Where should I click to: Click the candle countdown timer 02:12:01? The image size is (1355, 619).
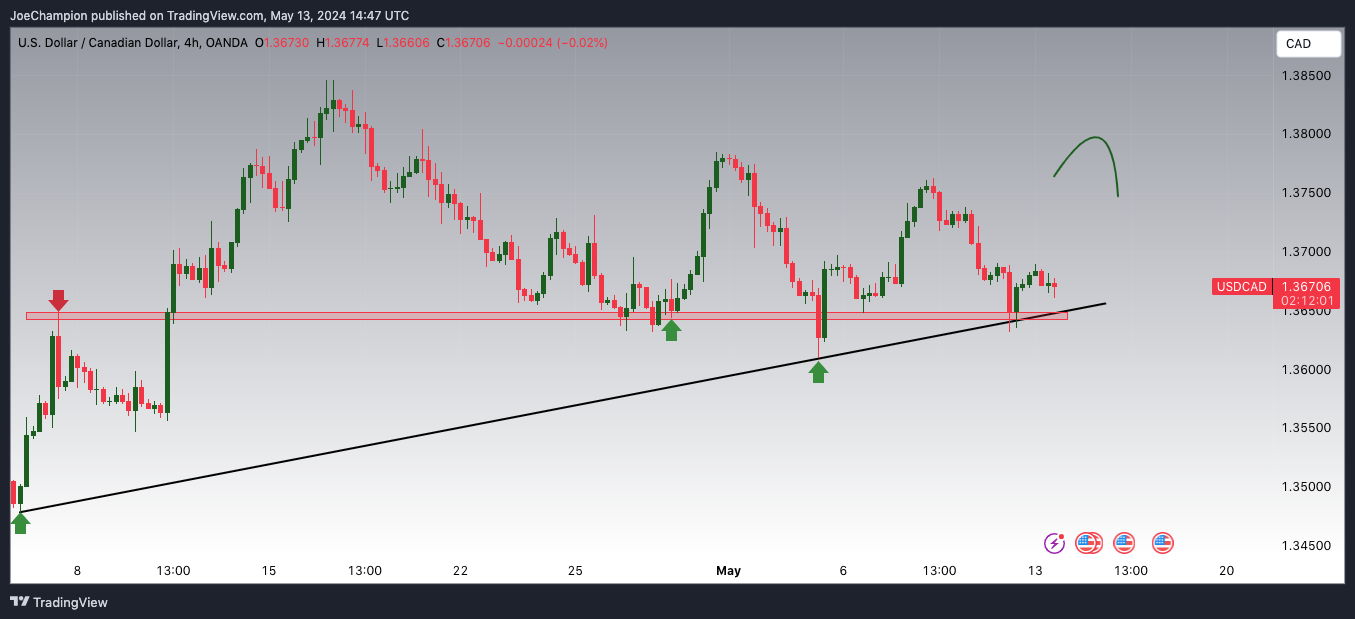1306,301
